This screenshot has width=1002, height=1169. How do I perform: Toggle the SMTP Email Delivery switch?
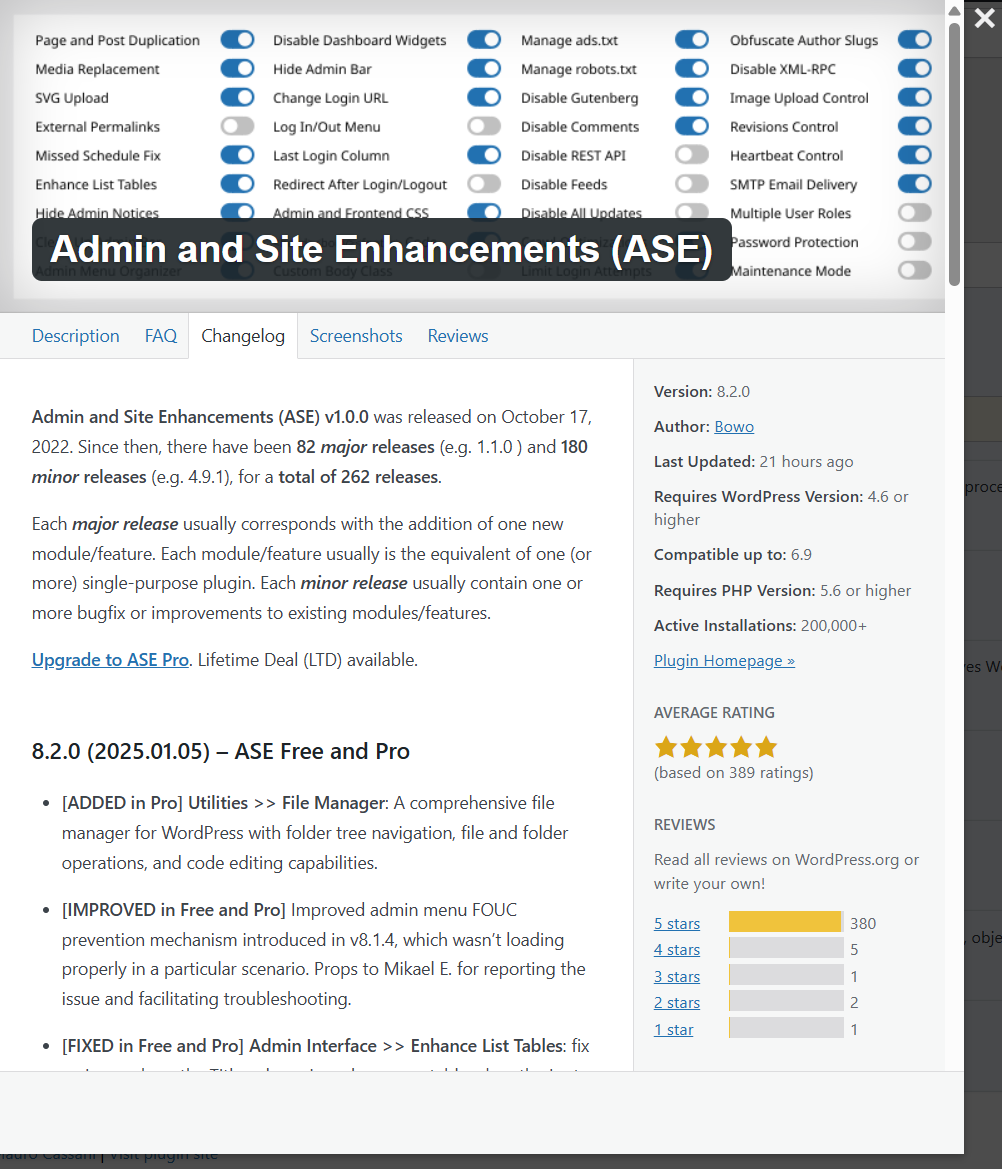915,185
